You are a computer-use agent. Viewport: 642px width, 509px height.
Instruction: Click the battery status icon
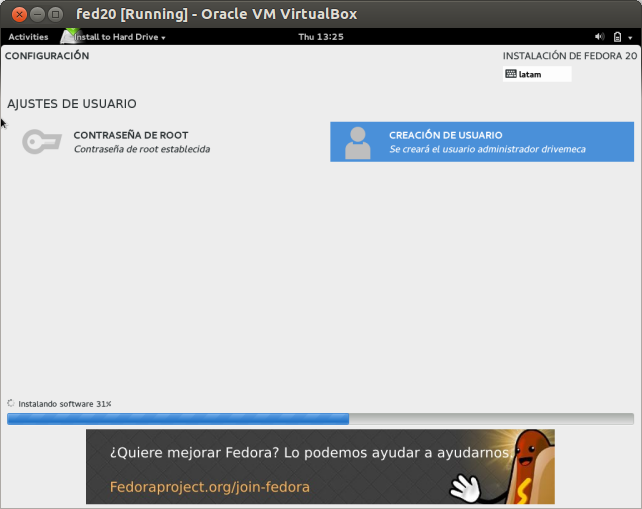[x=617, y=37]
